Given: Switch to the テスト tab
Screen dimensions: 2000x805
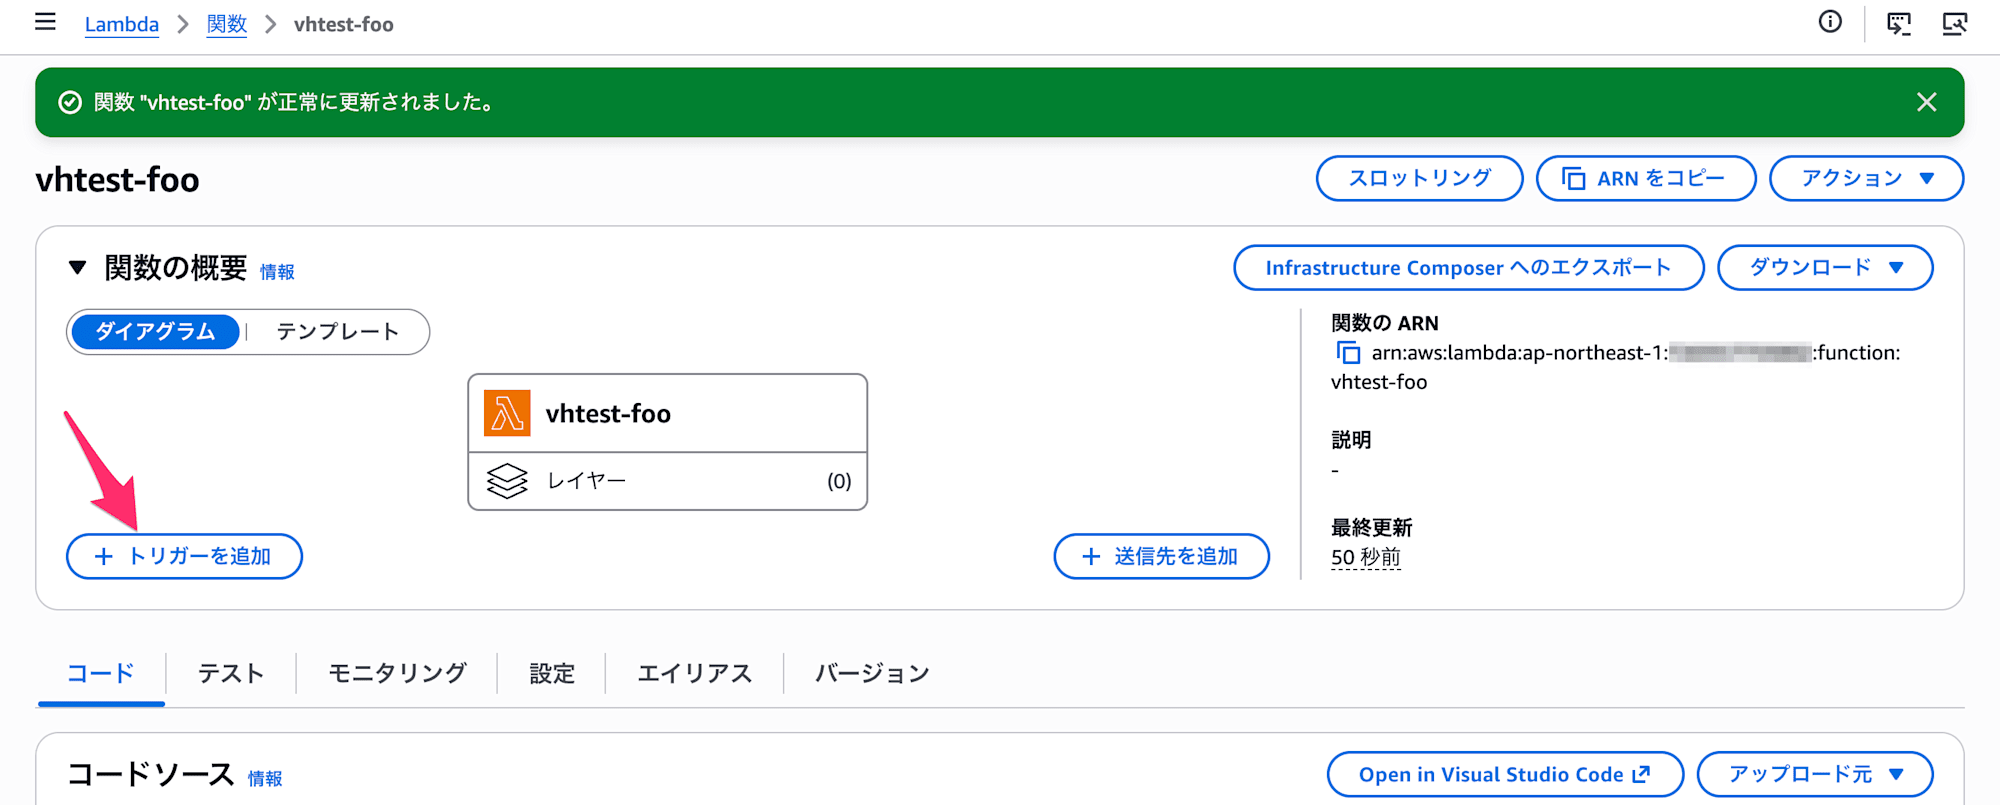Looking at the screenshot, I should 231,674.
